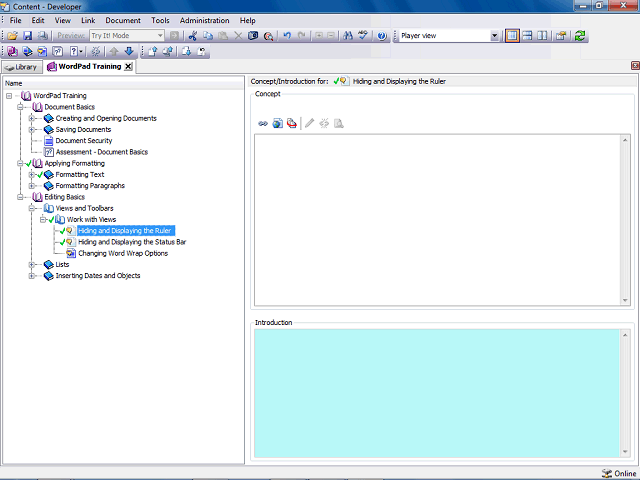
Task: Open the Administration menu
Action: 204,20
